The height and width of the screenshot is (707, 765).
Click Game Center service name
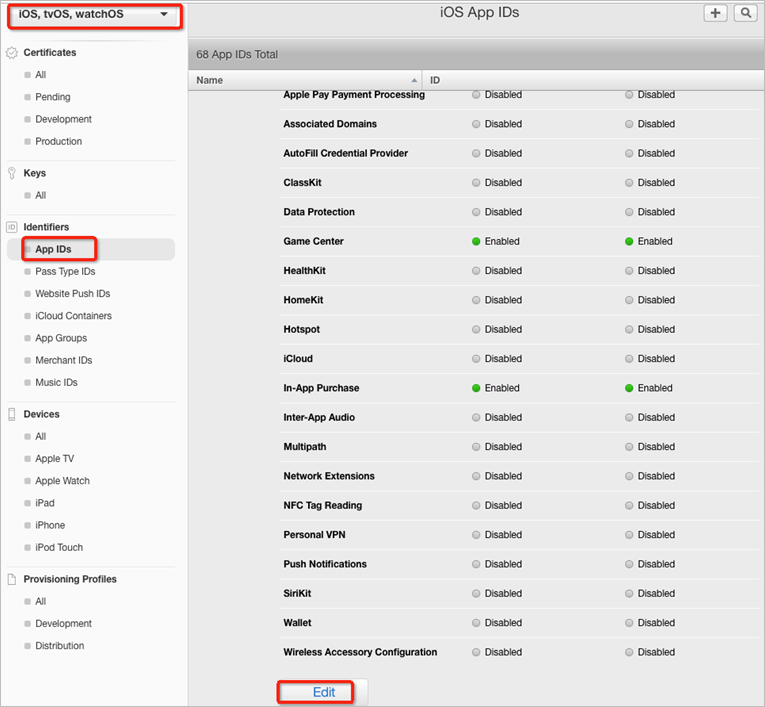coord(313,242)
